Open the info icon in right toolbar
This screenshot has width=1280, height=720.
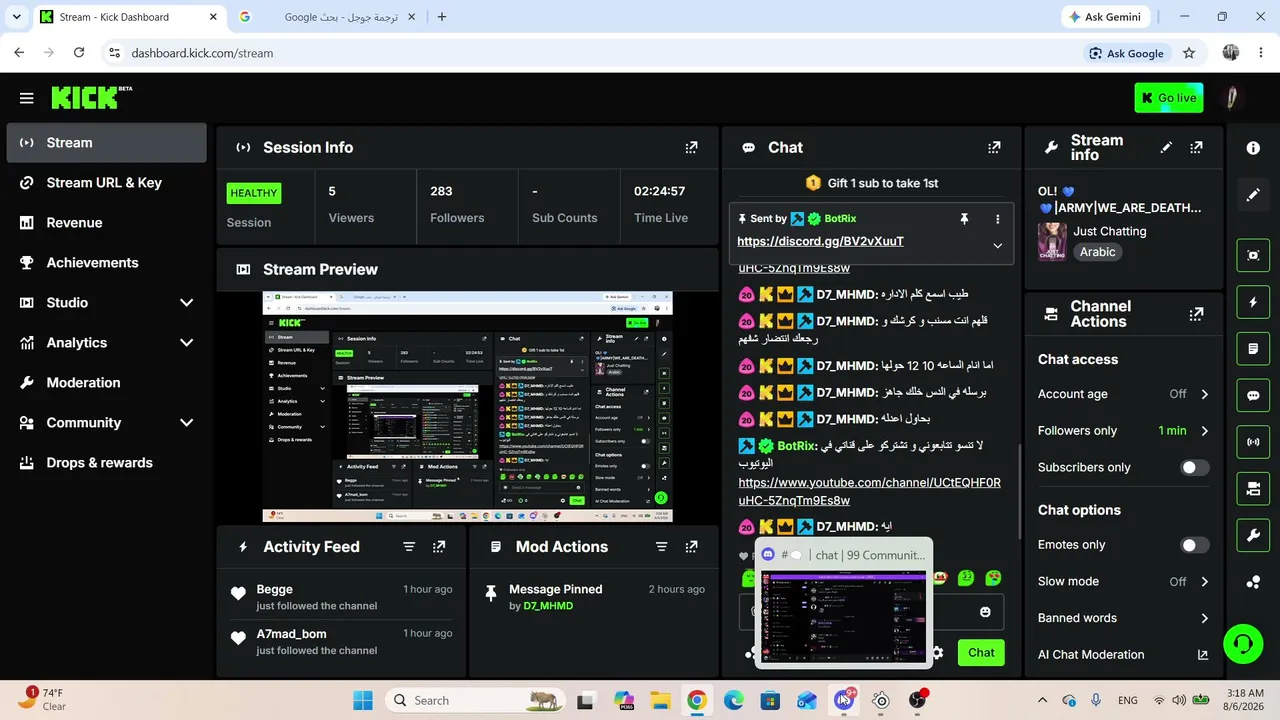(x=1253, y=148)
